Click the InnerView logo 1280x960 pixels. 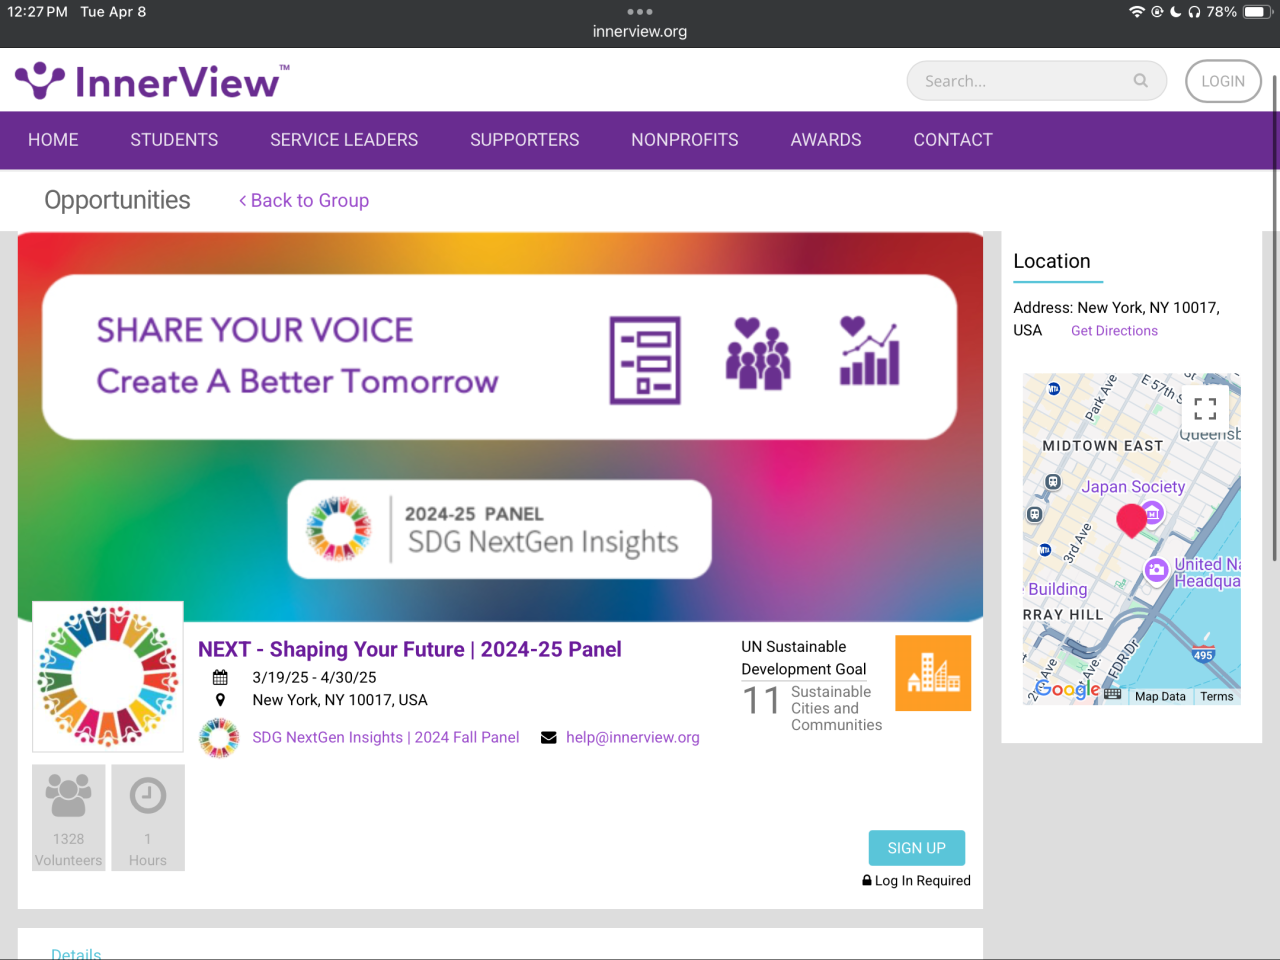coord(152,81)
